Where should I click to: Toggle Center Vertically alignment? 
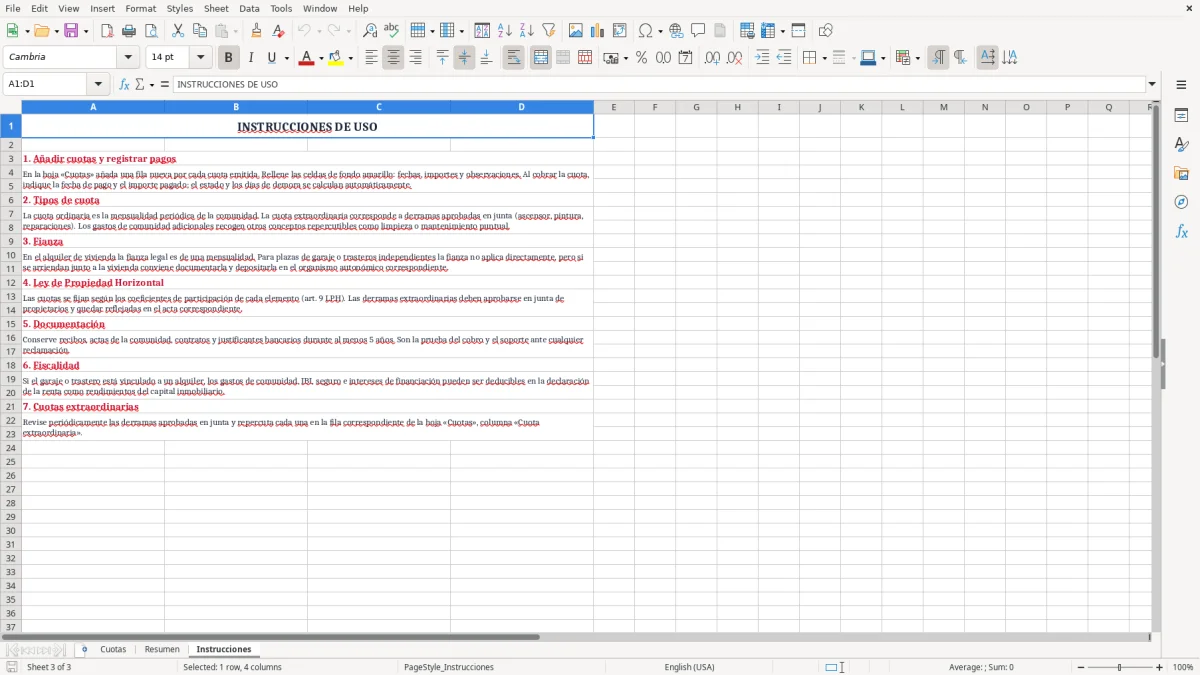click(464, 58)
